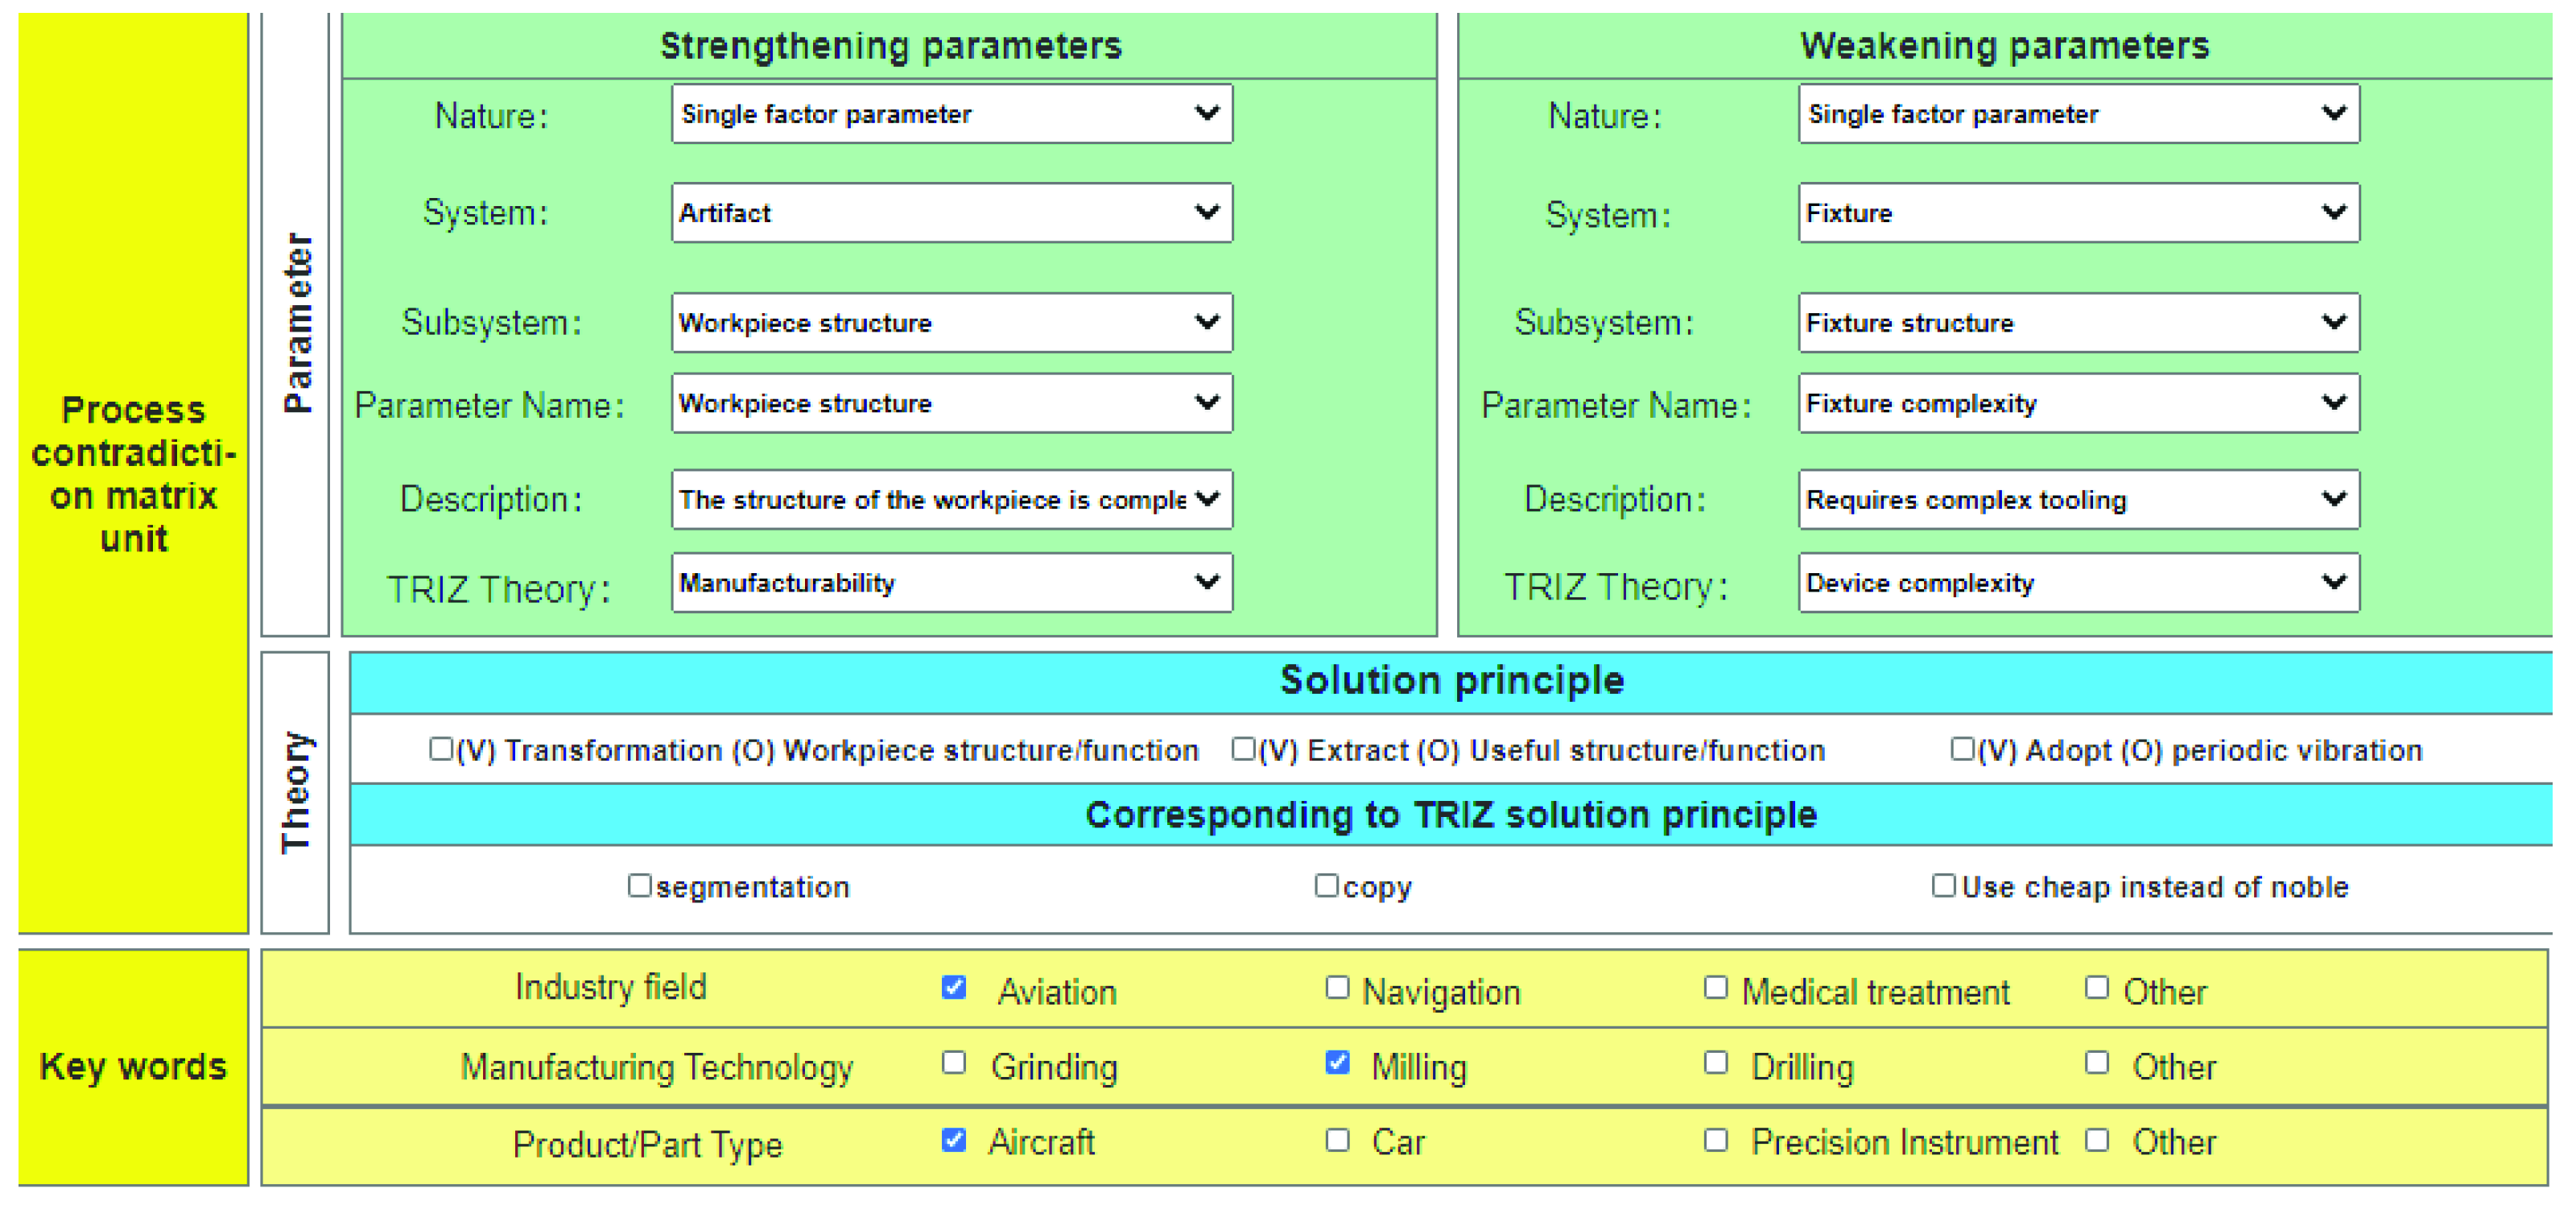The height and width of the screenshot is (1209, 2576).
Task: Tick the segmentation TRIZ principle checkbox
Action: [639, 885]
